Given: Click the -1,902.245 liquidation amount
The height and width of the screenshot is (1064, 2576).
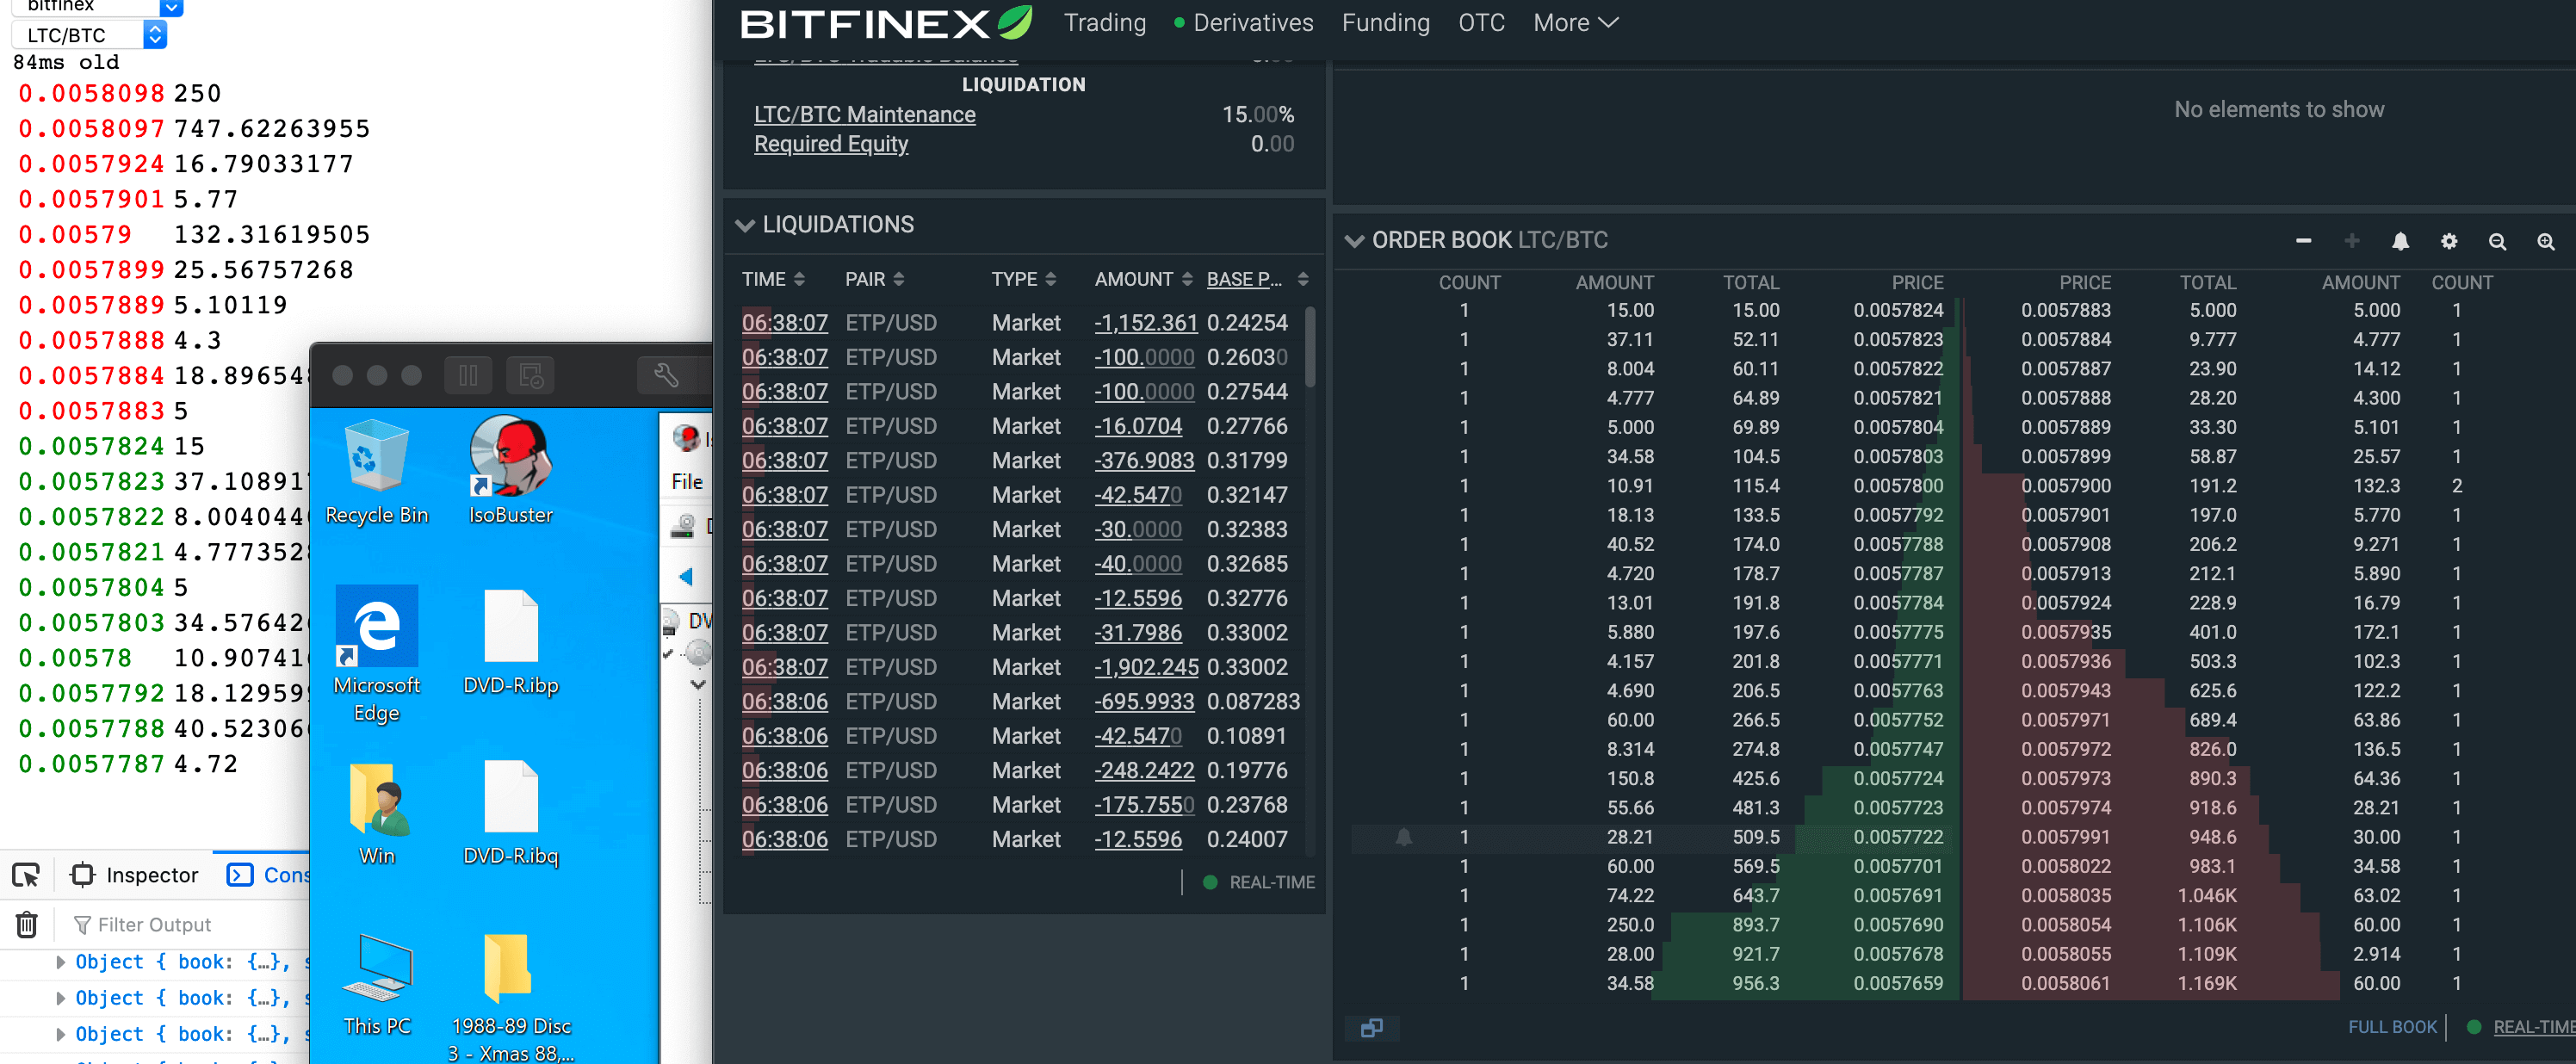Looking at the screenshot, I should click(1146, 667).
